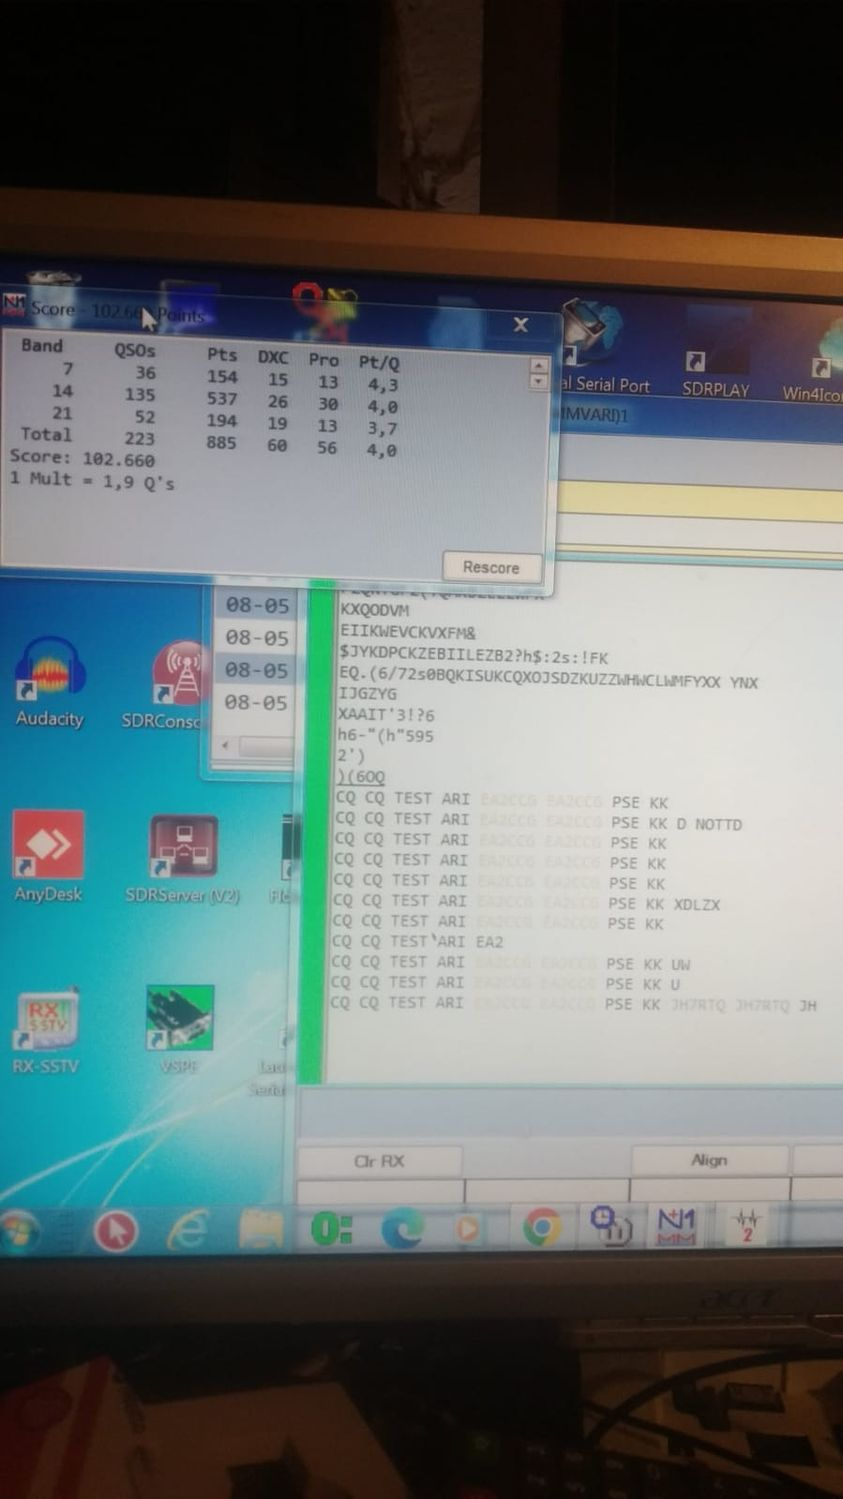Image resolution: width=843 pixels, height=1499 pixels.
Task: Launch the RX-SSTV desktop shortcut
Action: (x=45, y=1031)
